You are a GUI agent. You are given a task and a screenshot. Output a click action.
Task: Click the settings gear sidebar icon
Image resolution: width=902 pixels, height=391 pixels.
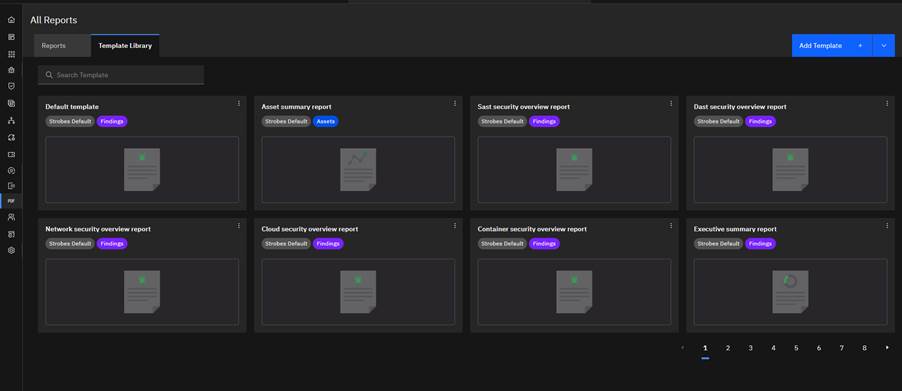pos(11,251)
